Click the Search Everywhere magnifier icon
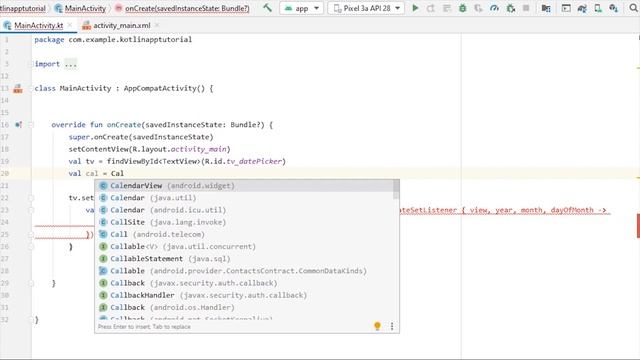Screen dimensions: 640x360 point(633,8)
